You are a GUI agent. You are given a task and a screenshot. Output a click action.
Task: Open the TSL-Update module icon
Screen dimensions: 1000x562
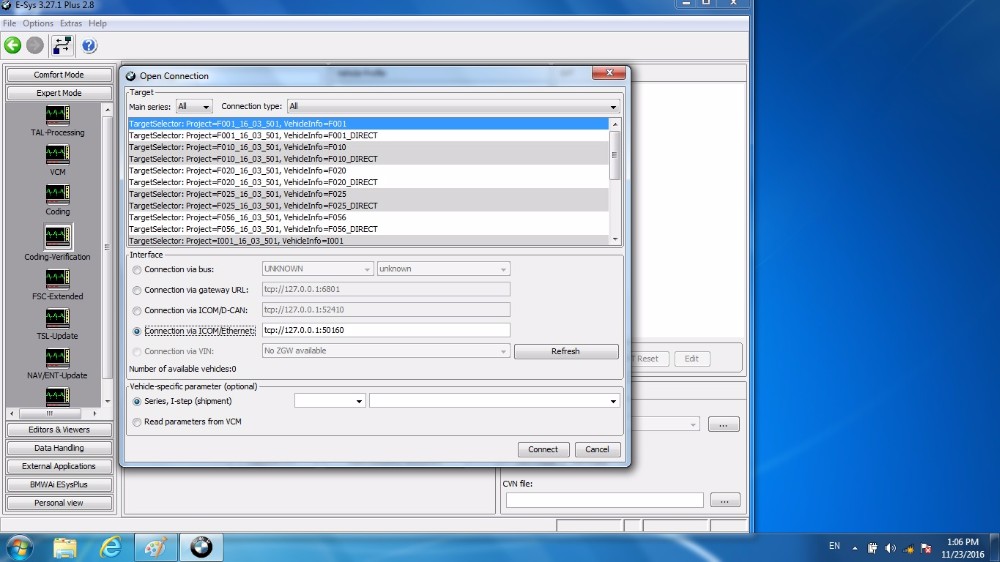pos(58,317)
